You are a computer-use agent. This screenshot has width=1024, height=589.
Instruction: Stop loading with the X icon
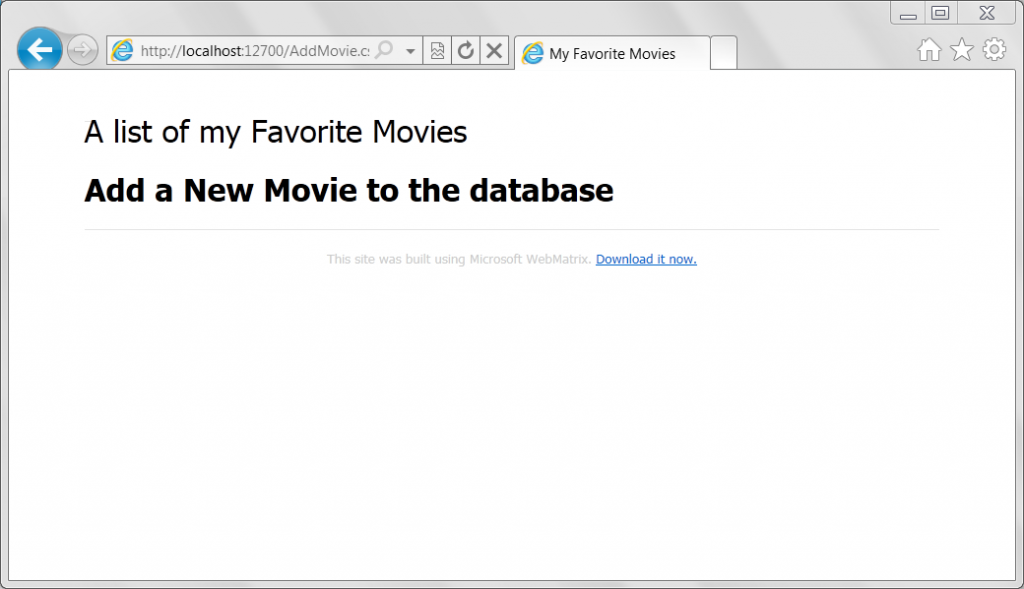tap(494, 50)
